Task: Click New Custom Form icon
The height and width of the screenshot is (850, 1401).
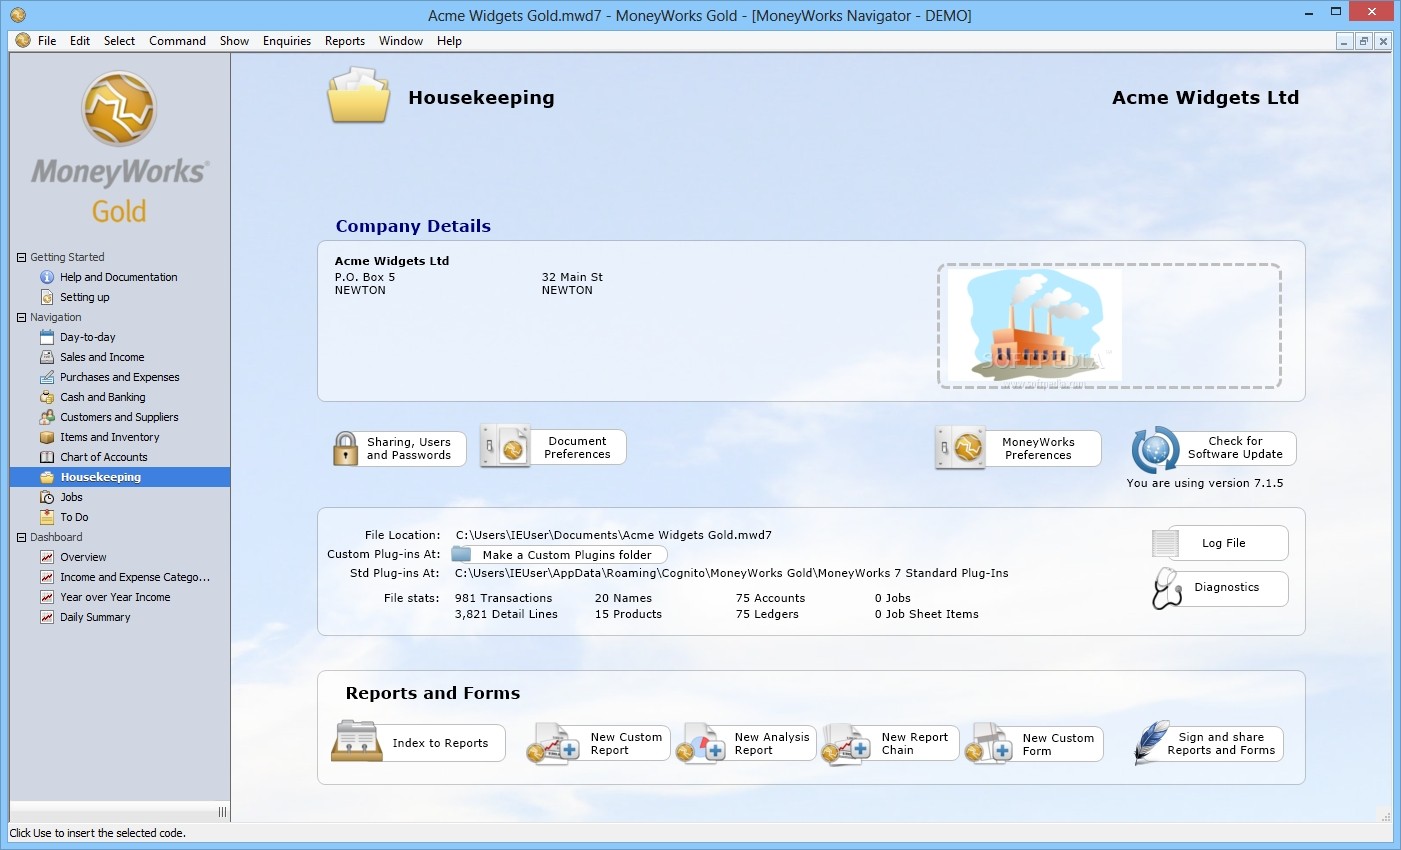Action: (989, 744)
